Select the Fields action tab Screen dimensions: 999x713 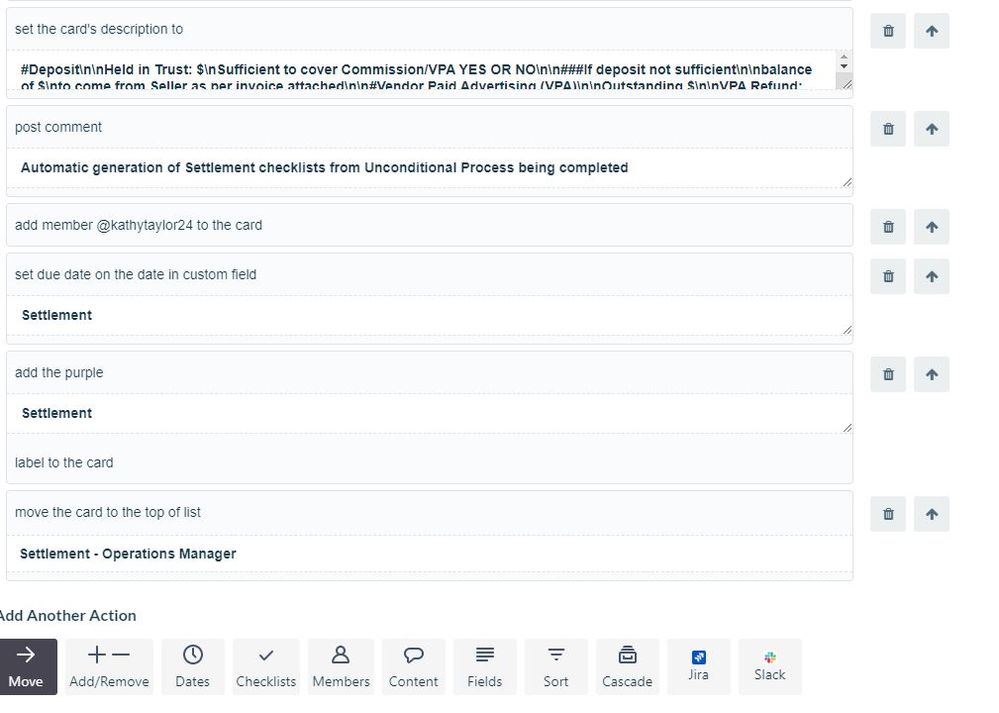485,666
